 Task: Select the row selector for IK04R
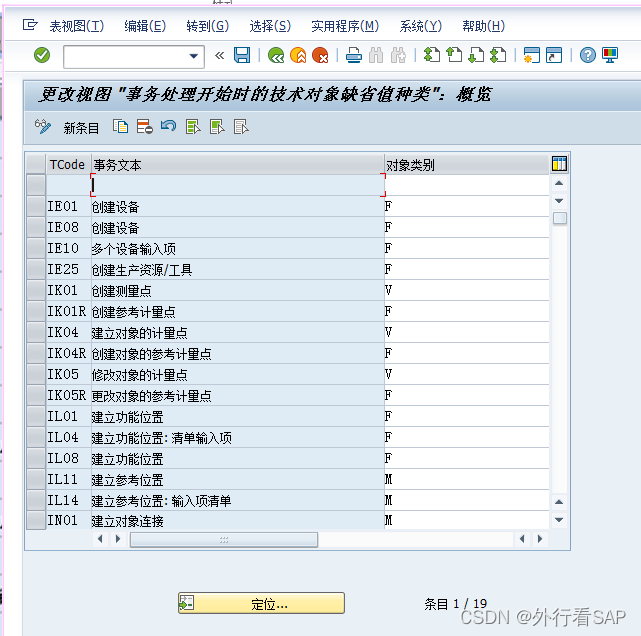36,354
